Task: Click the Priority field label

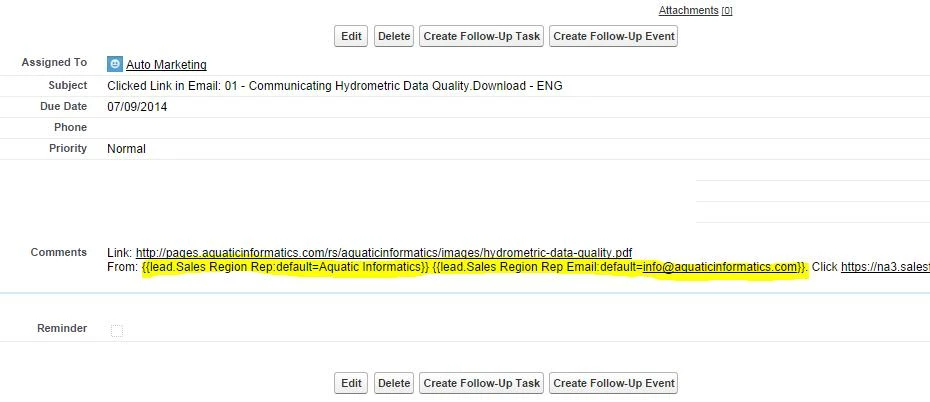Action: point(68,148)
